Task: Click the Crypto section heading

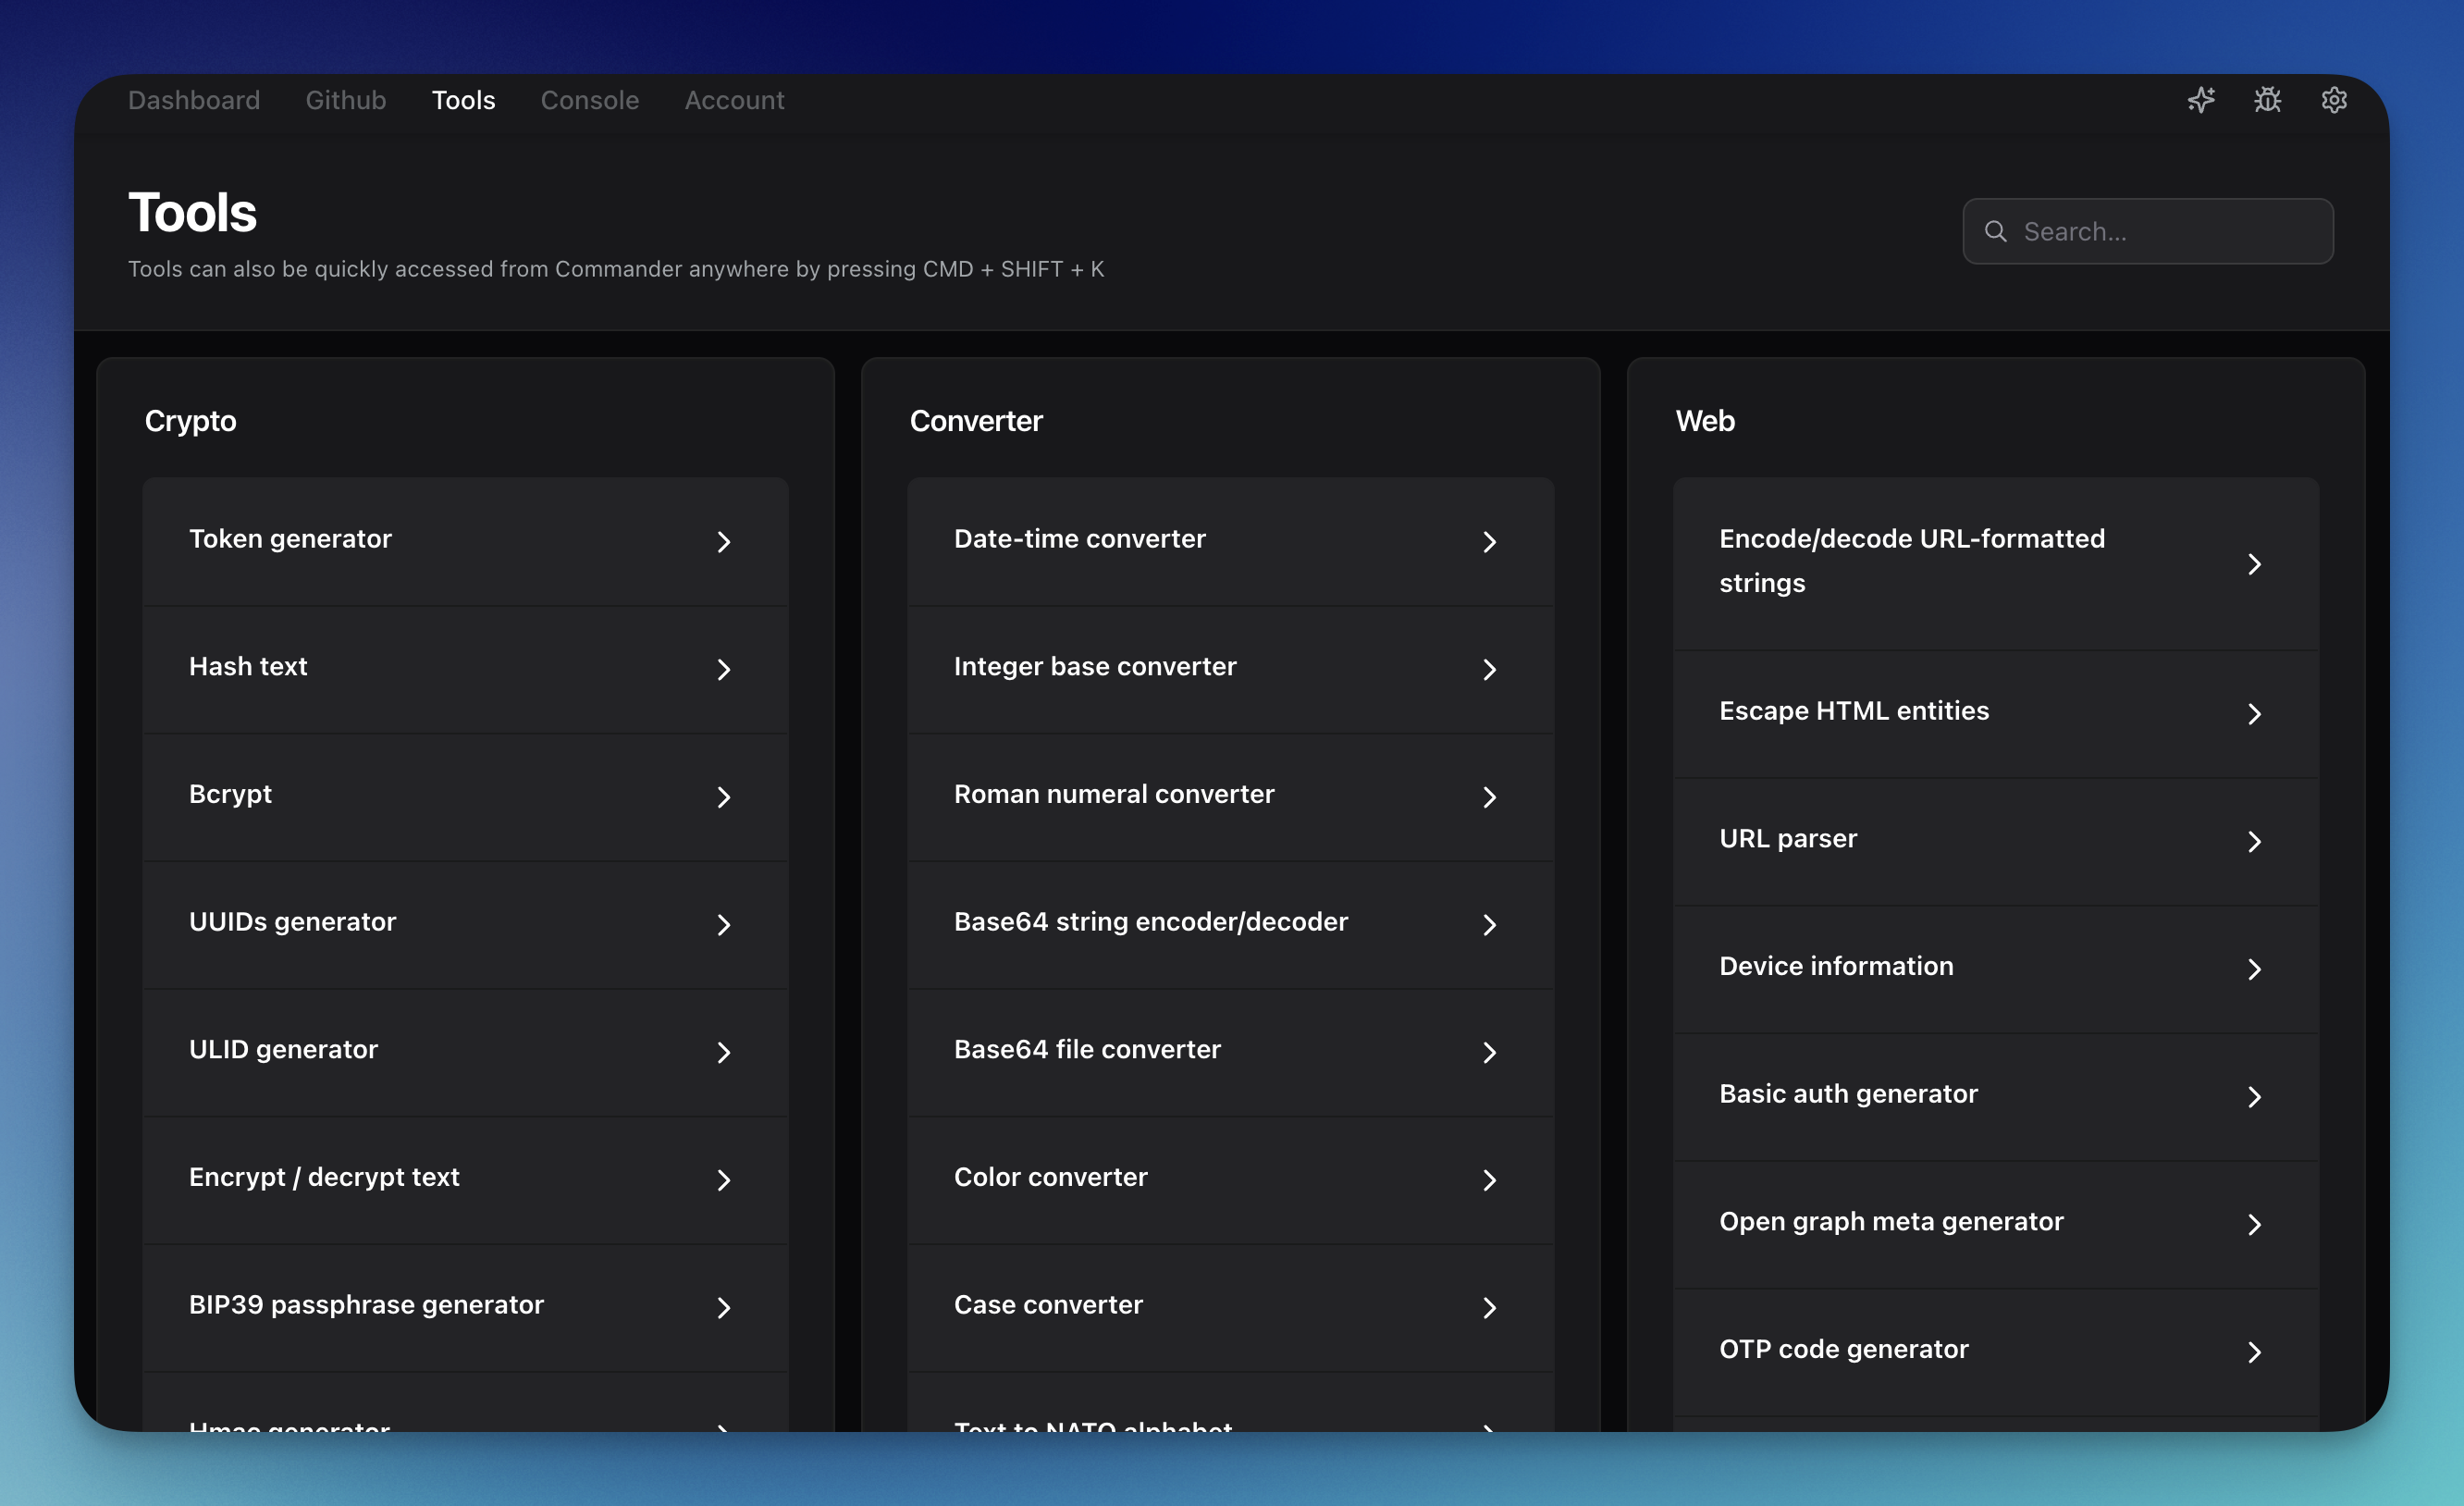Action: (190, 421)
